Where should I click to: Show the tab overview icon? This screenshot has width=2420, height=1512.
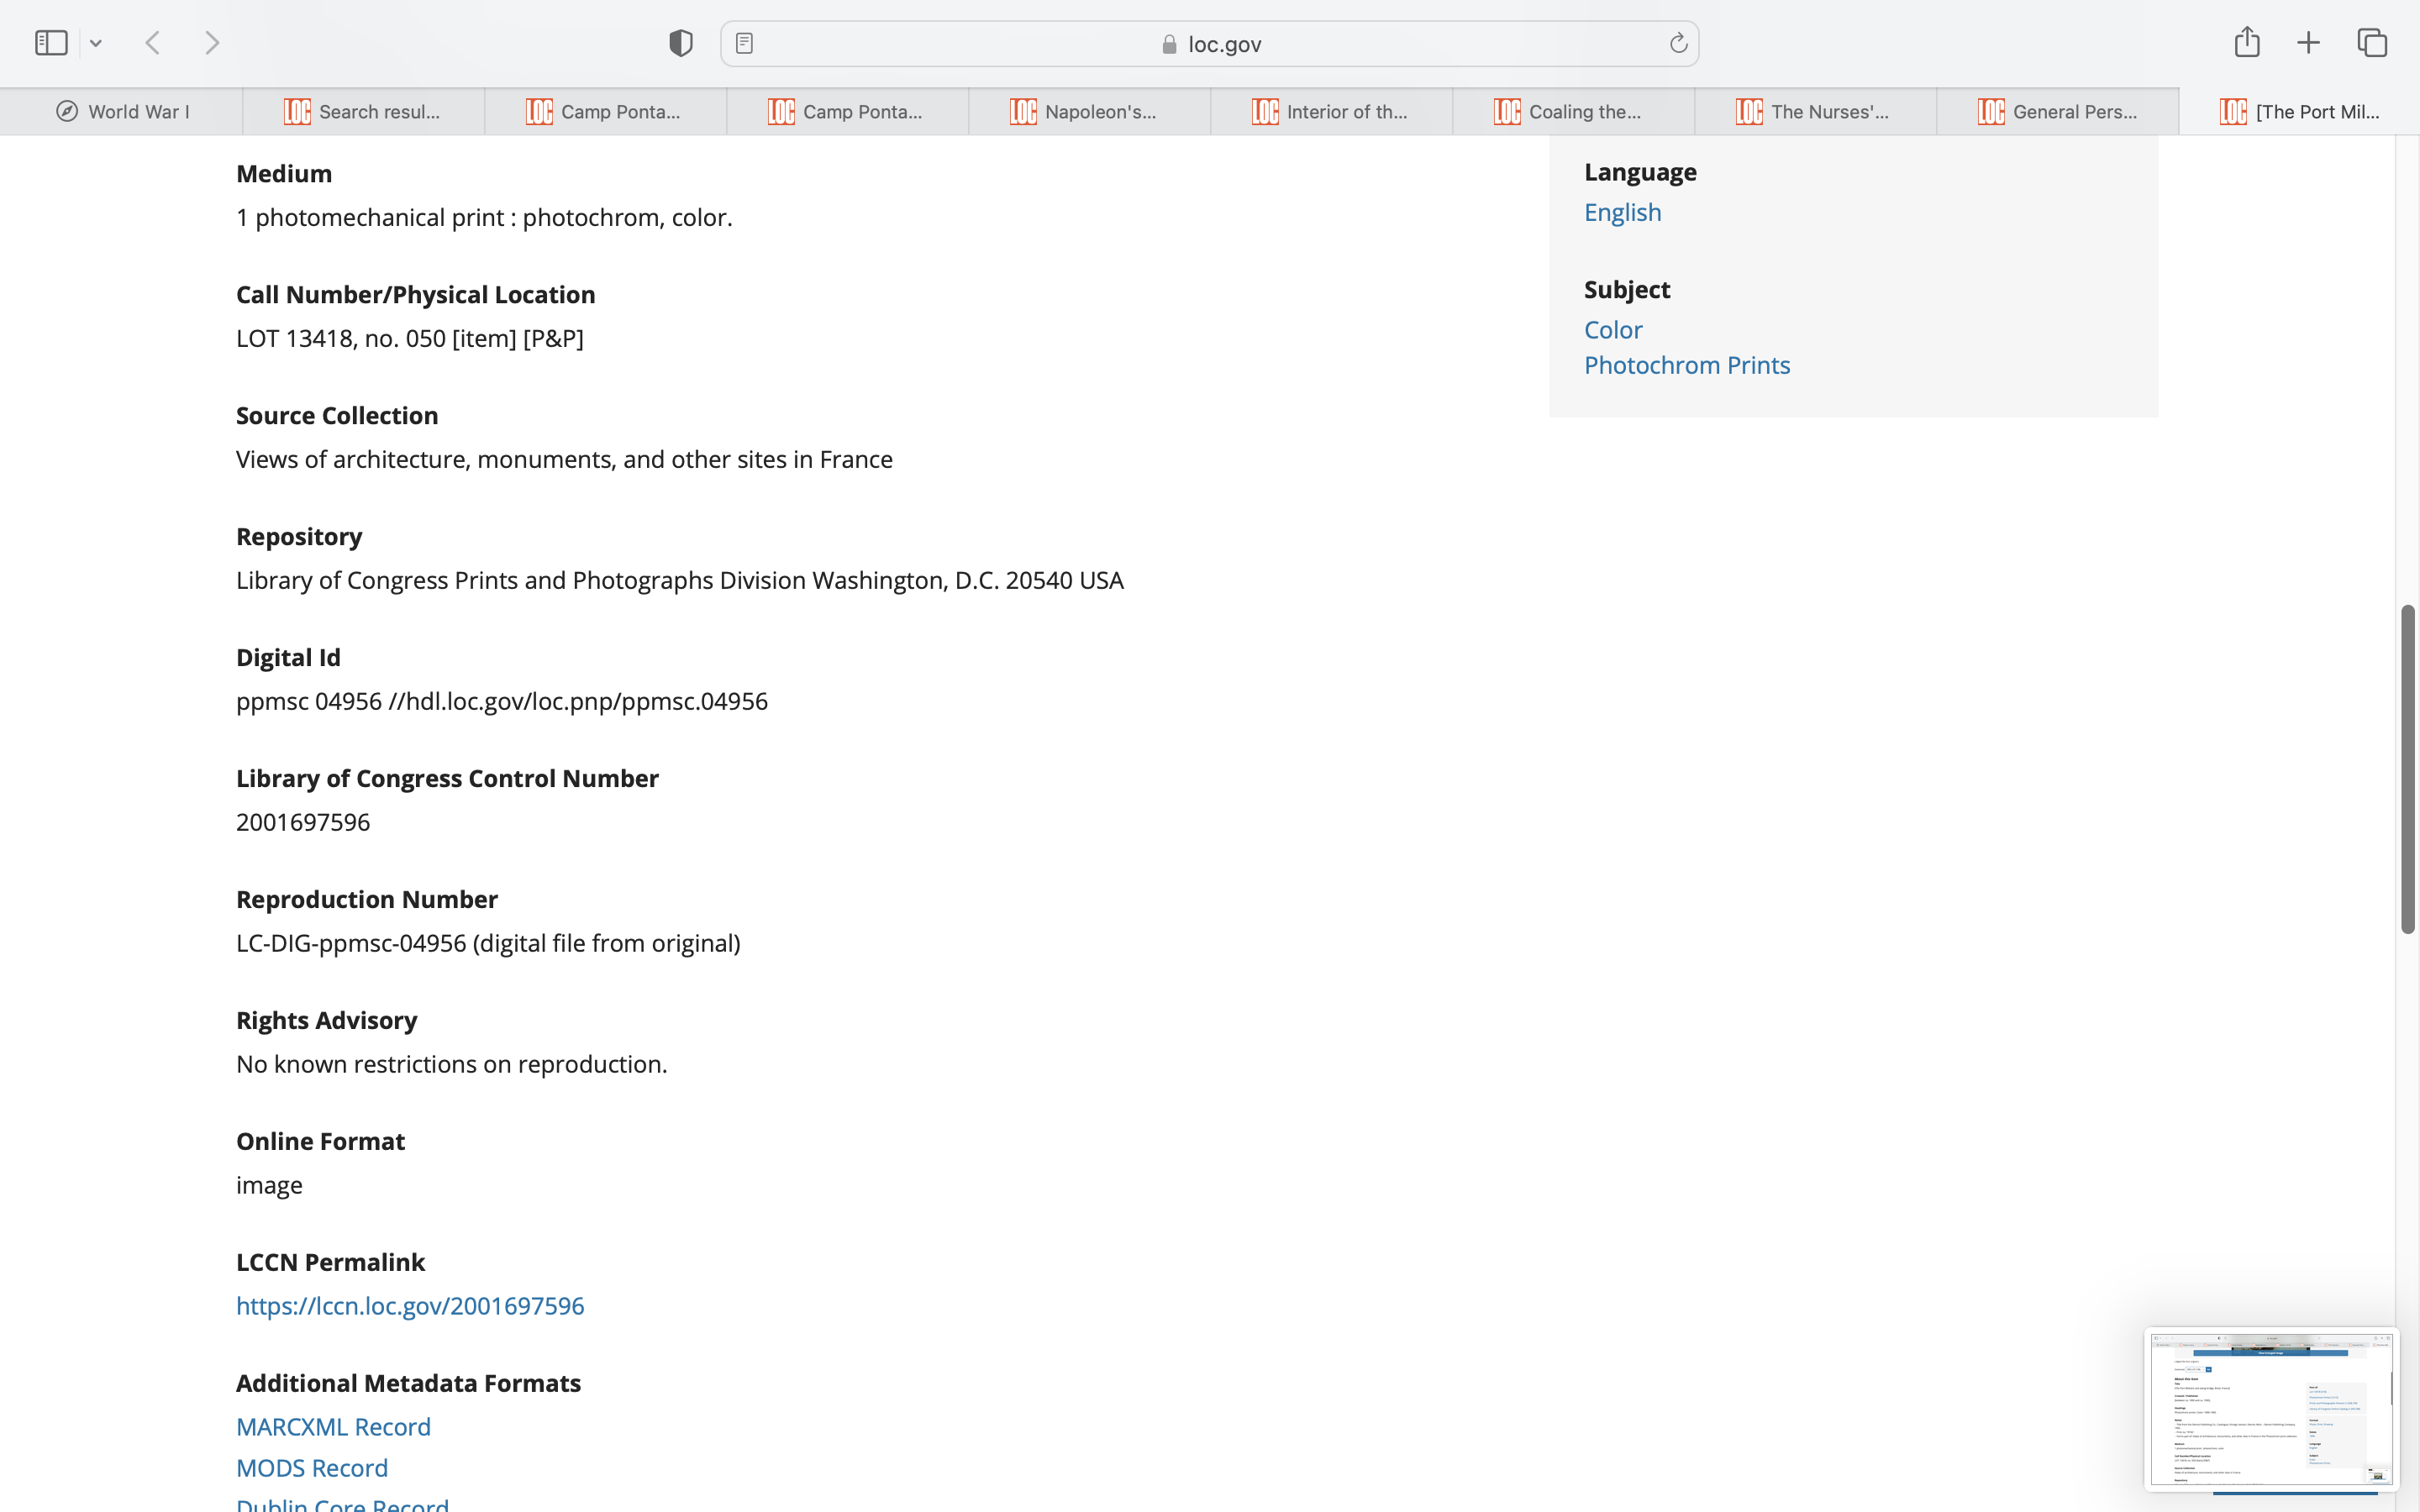[x=2372, y=43]
